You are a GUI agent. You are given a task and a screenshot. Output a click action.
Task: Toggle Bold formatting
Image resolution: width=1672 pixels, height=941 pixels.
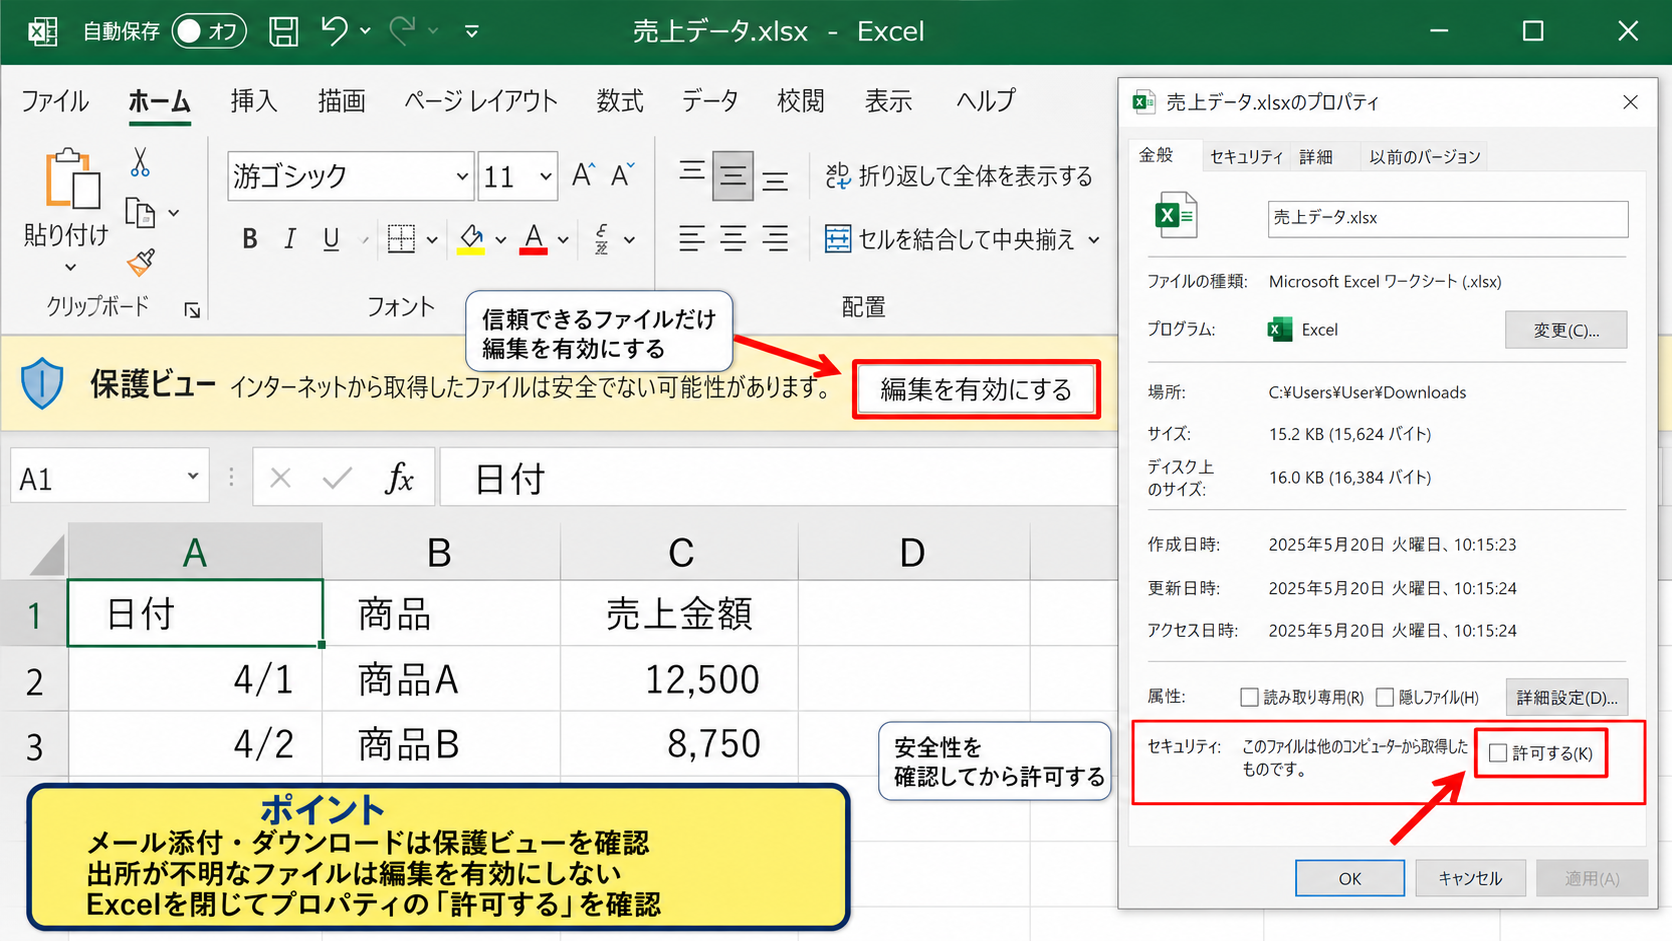point(250,239)
